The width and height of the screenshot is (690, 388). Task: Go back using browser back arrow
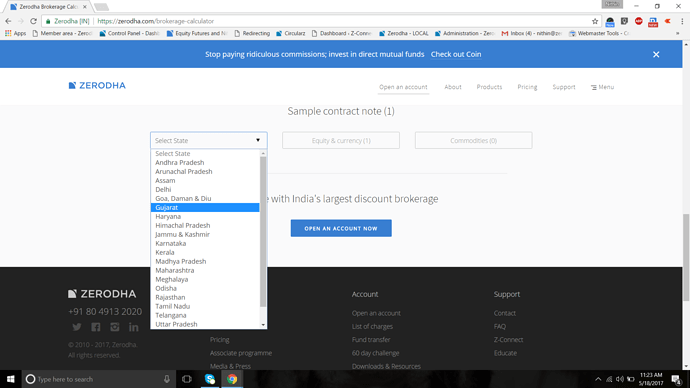click(8, 21)
